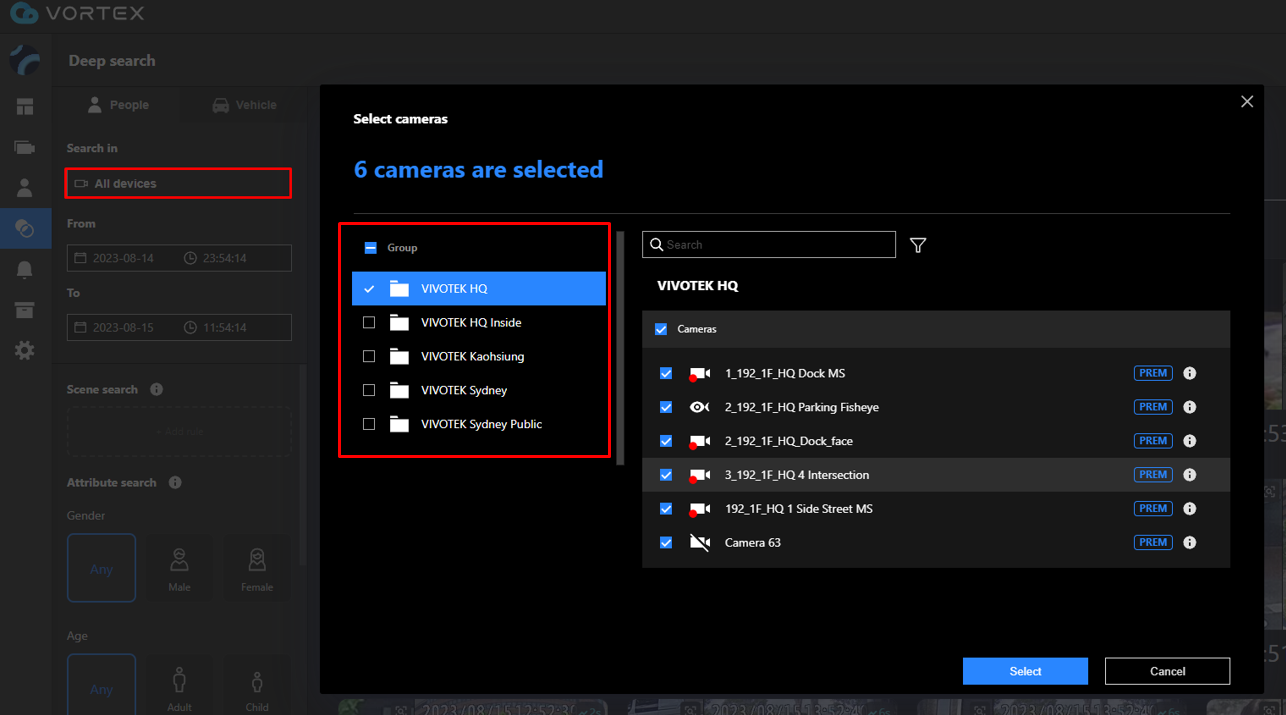The width and height of the screenshot is (1286, 715).
Task: Click the filter funnel icon beside search
Action: [918, 245]
